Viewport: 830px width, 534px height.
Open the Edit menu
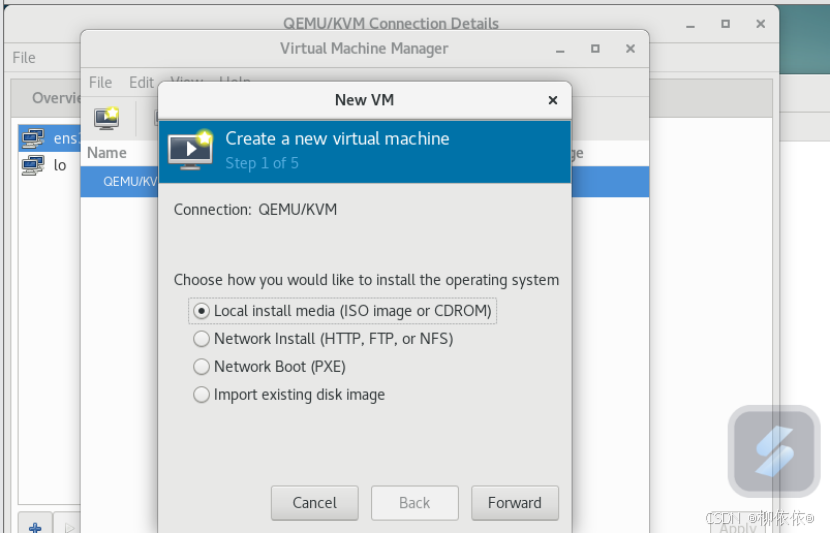[x=141, y=82]
